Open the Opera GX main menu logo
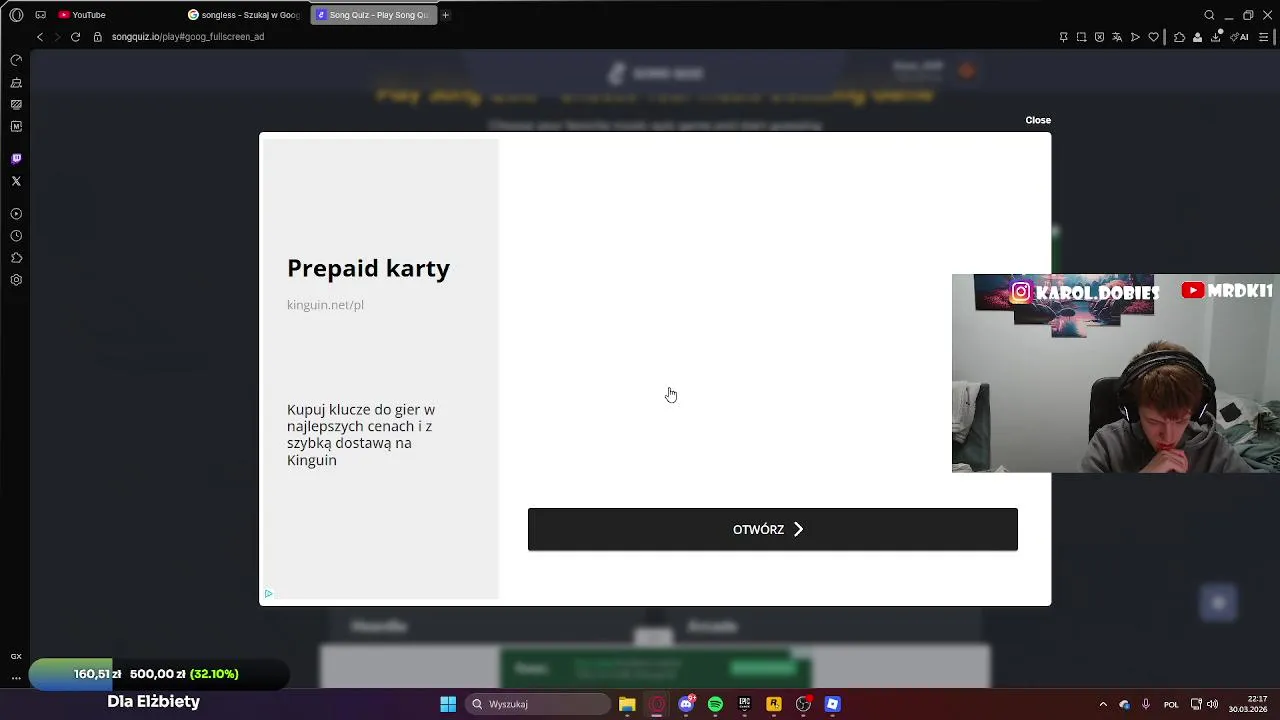The height and width of the screenshot is (720, 1280). click(16, 15)
